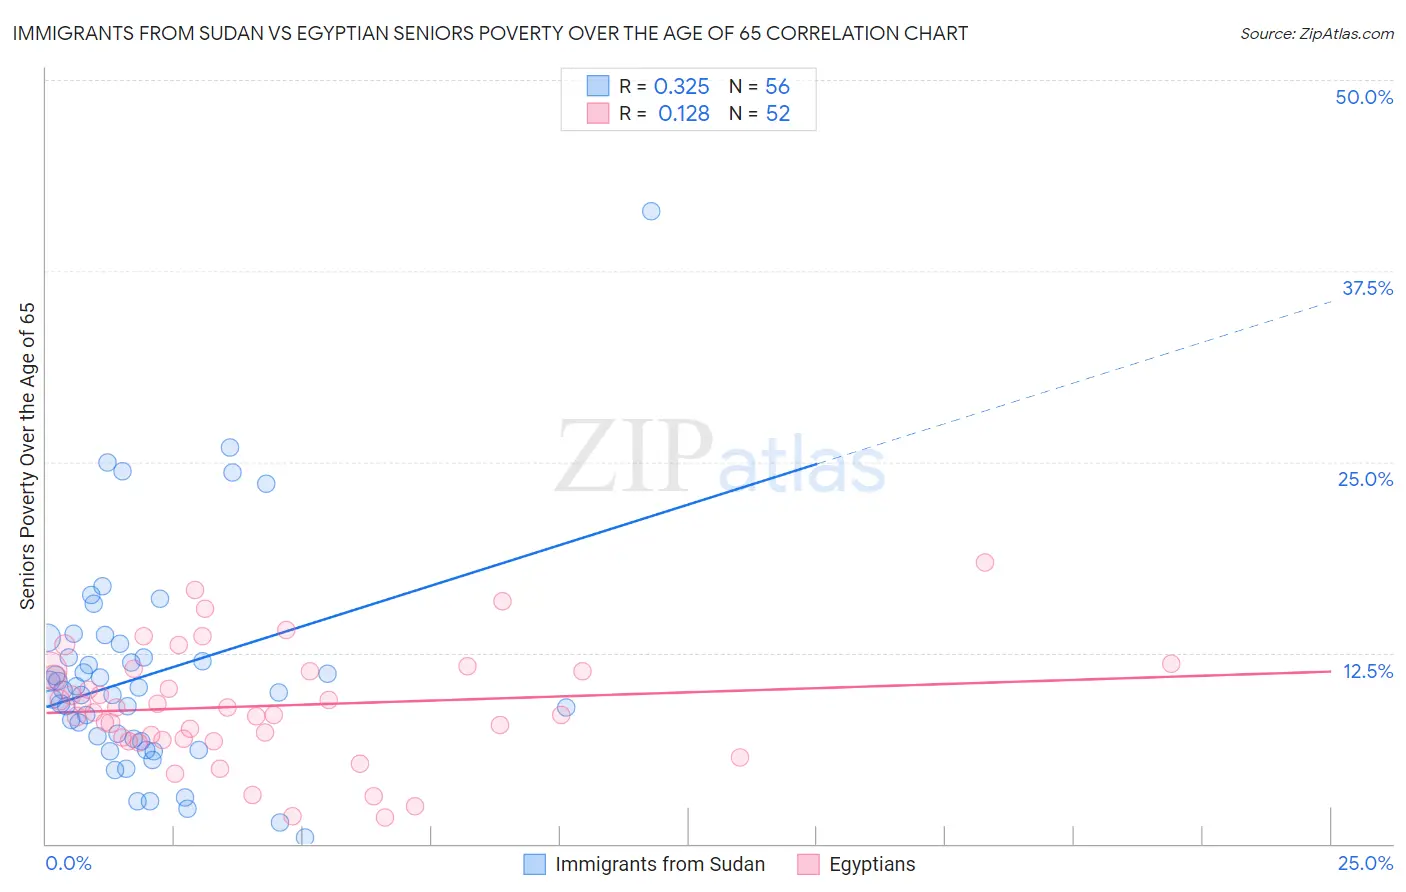Image resolution: width=1406 pixels, height=892 pixels.
Task: Click the pink Egyptians legend swatch
Action: (808, 864)
